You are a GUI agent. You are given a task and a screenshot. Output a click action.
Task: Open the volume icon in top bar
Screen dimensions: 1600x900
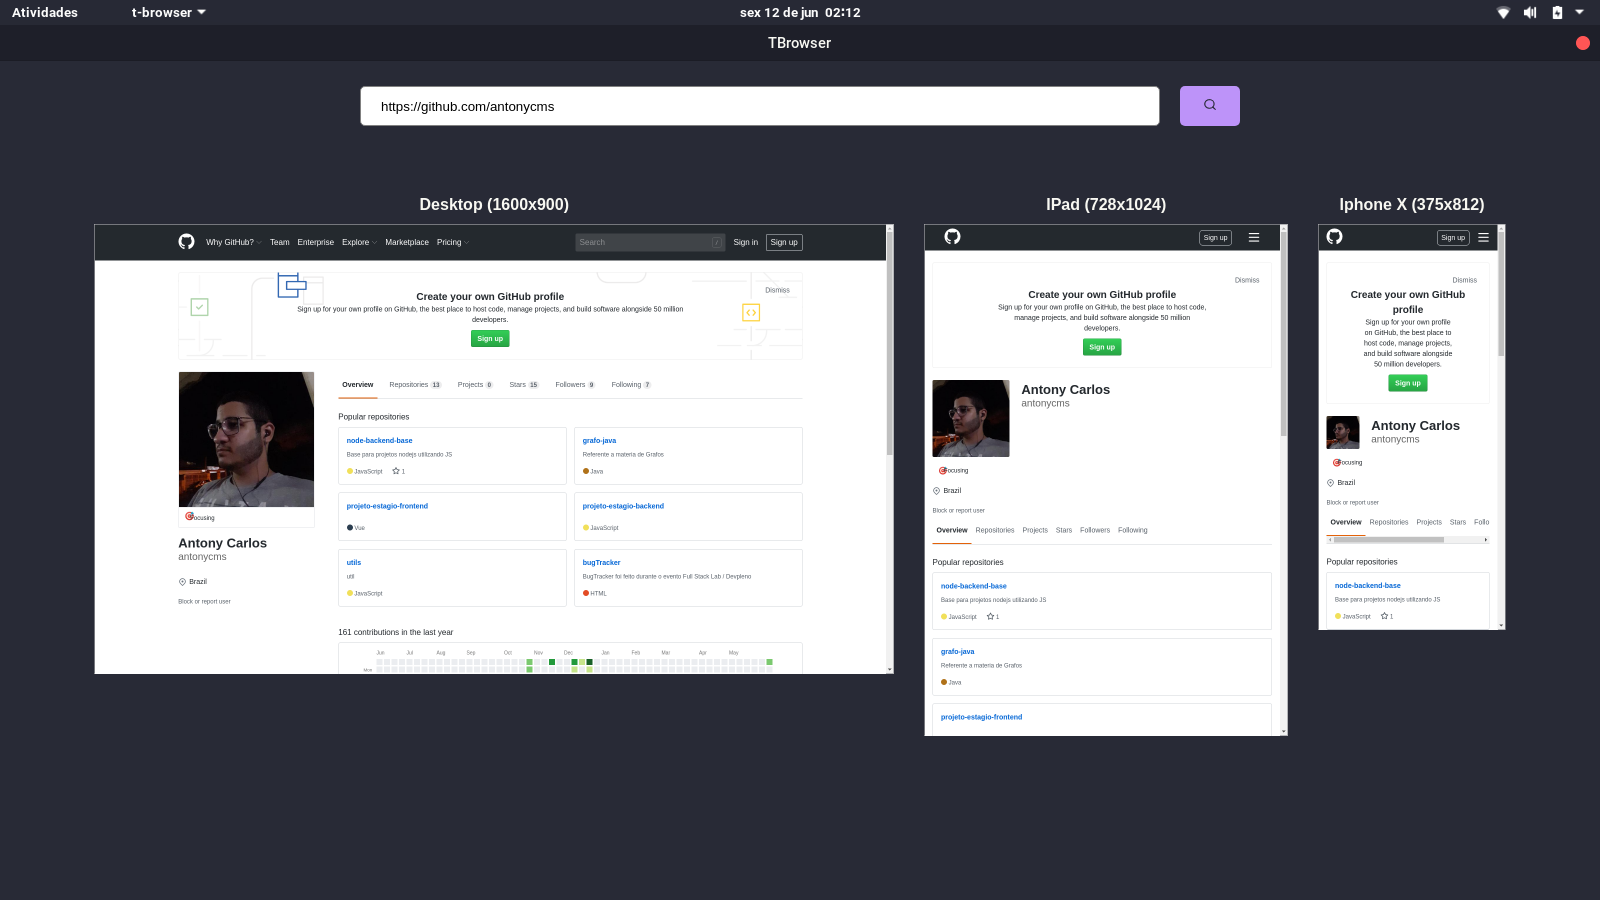point(1530,12)
